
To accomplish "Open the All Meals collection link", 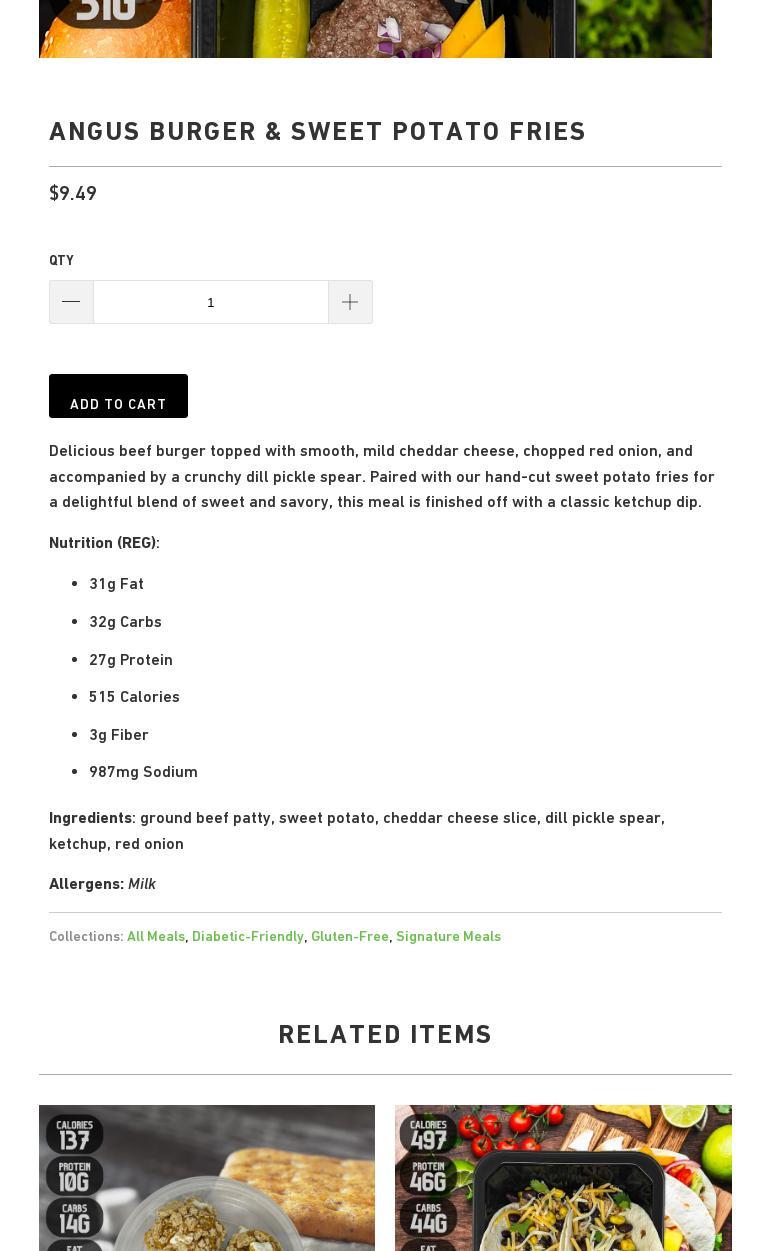I will pos(156,936).
